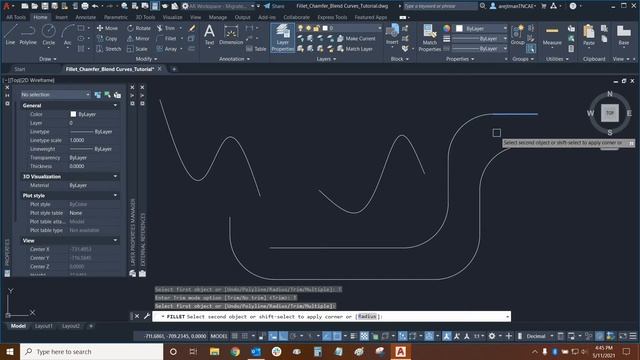This screenshot has width=640, height=360.
Task: Click the object color wheel icon
Action: point(447,29)
